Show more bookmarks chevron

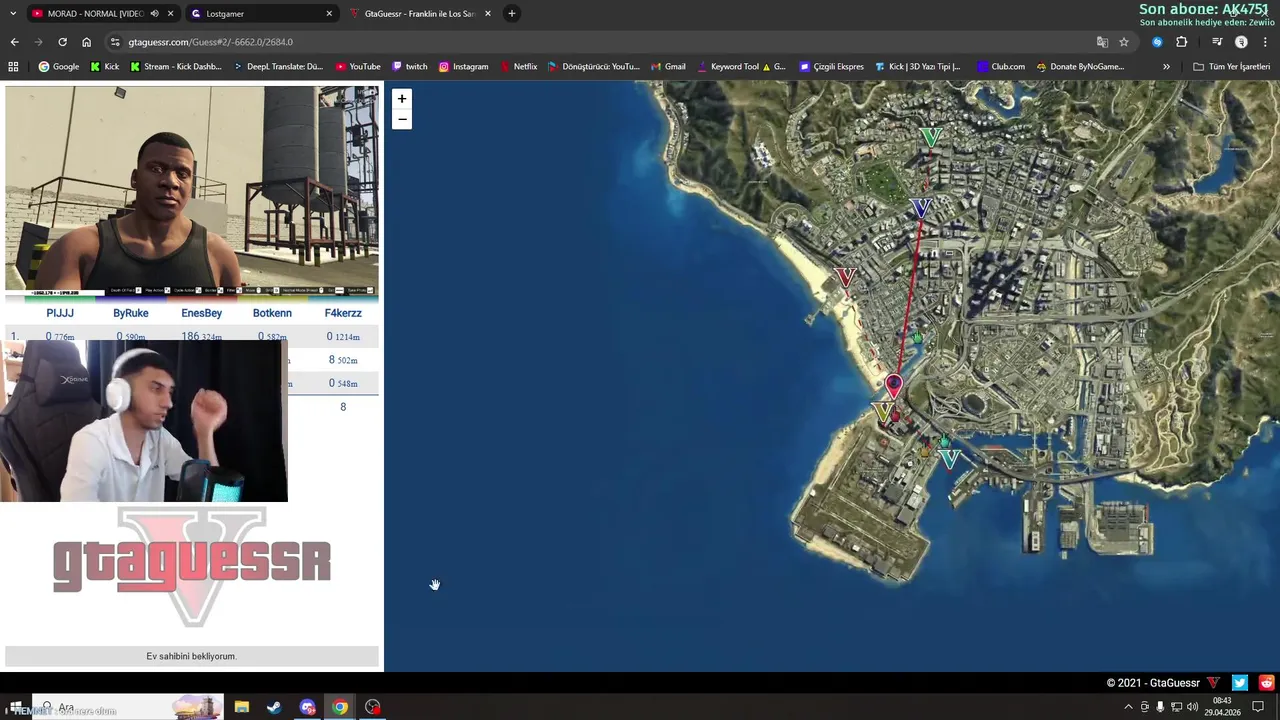1166,67
